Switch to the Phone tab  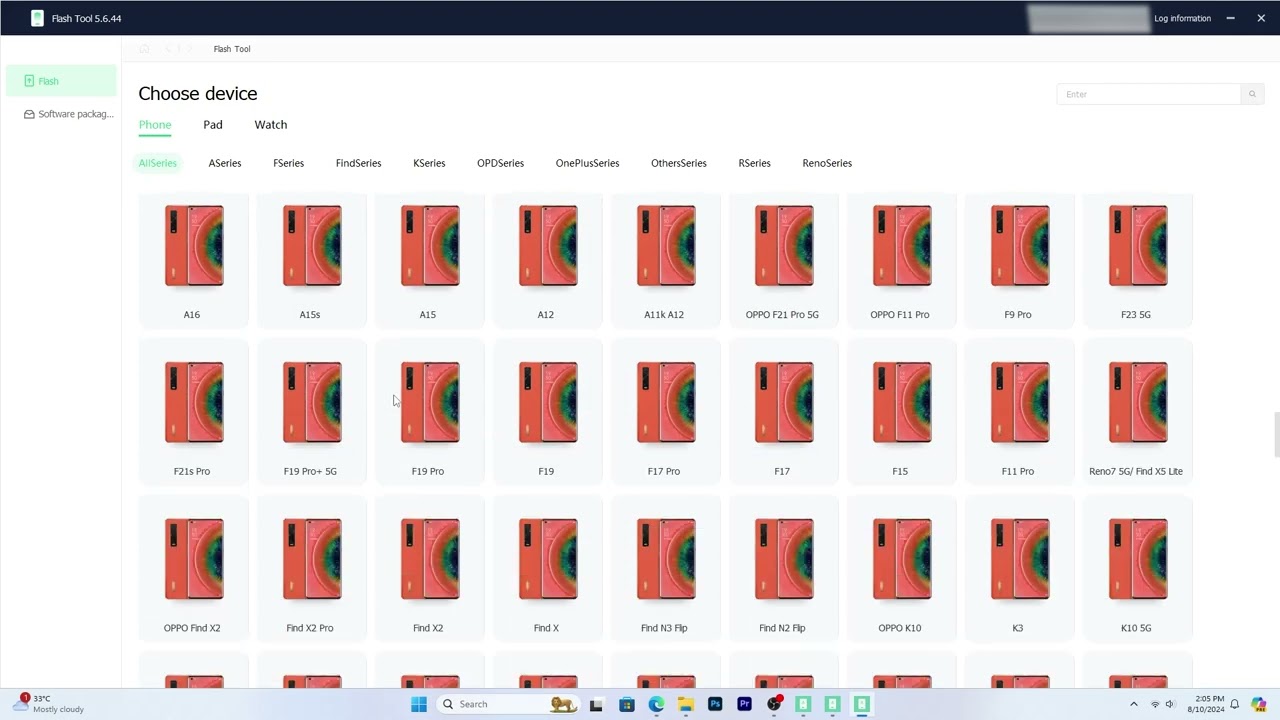point(155,125)
